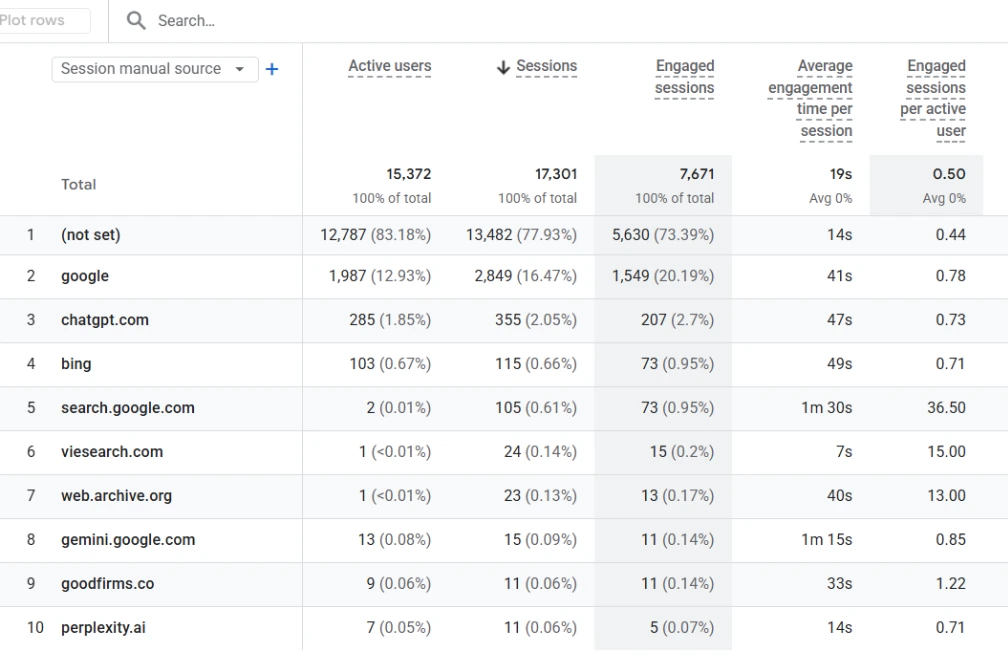Click sessions 13,482 (77.93%) cell
The width and height of the screenshot is (1008, 660).
[522, 235]
